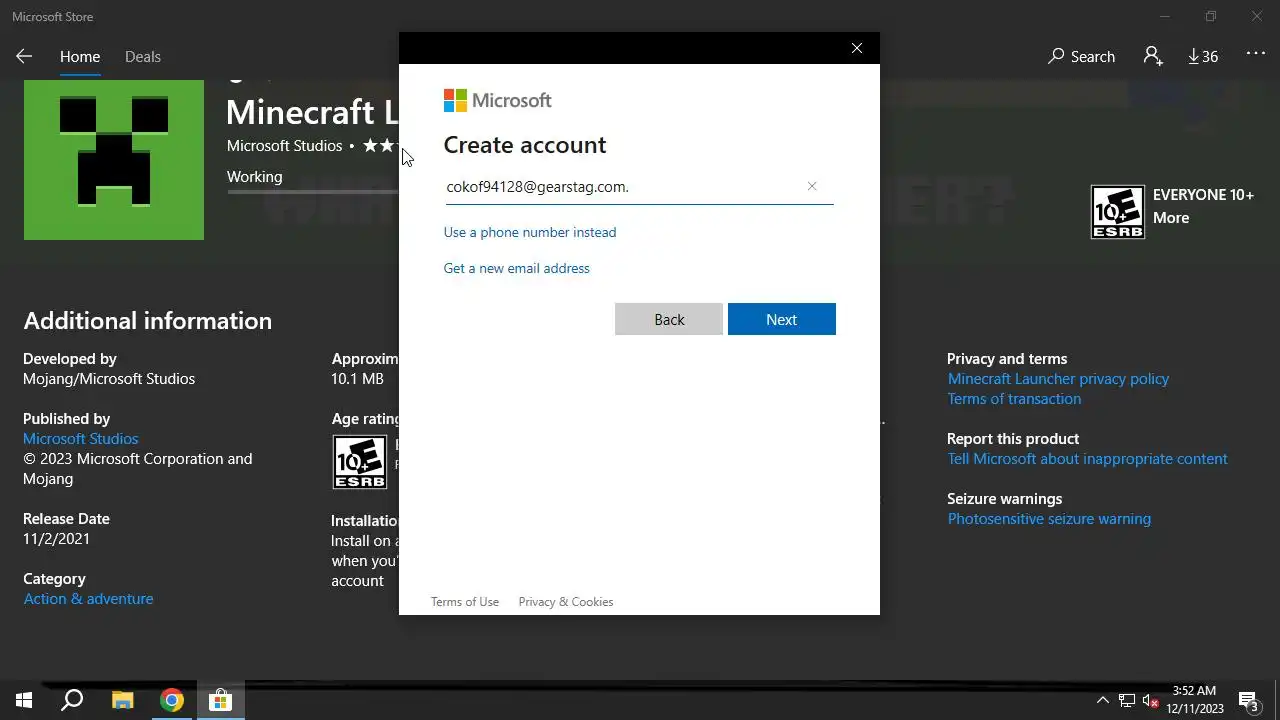
Task: Show hidden system tray icons
Action: coord(1103,700)
